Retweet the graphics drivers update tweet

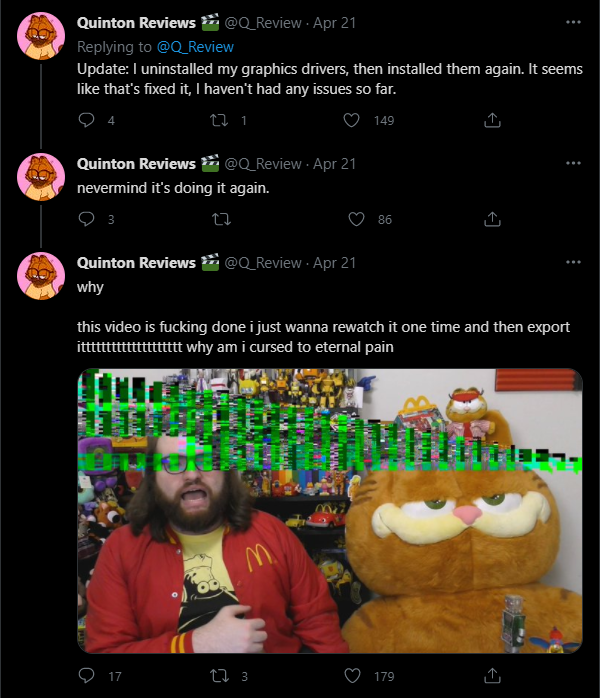[x=219, y=120]
